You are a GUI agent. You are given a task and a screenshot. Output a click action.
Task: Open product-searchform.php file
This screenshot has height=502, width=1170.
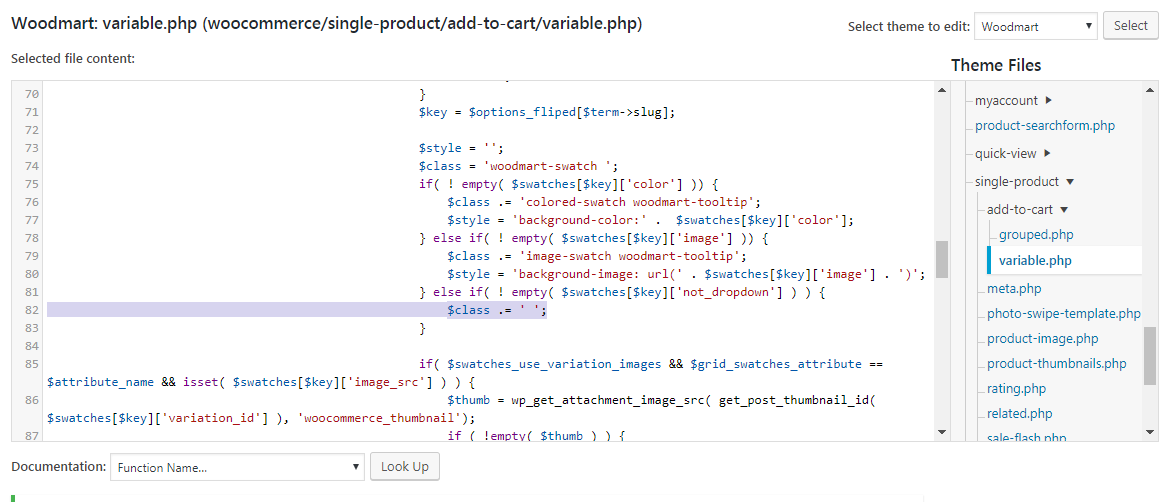tap(1044, 126)
